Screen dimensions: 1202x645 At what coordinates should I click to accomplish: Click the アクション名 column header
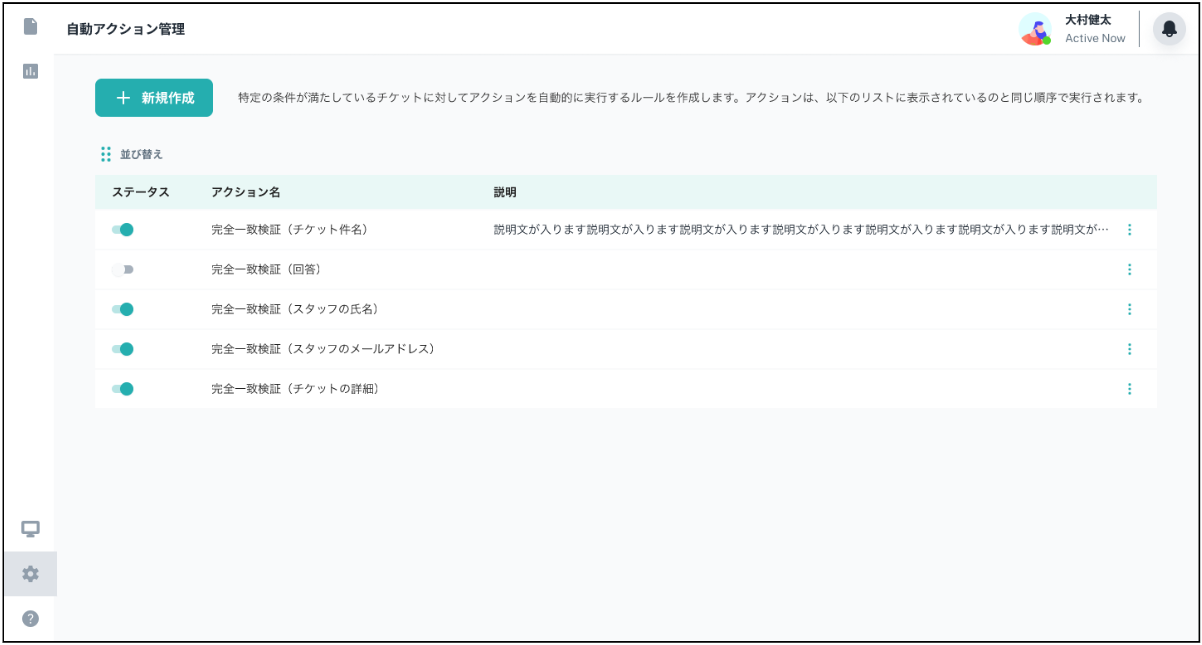pyautogui.click(x=246, y=192)
